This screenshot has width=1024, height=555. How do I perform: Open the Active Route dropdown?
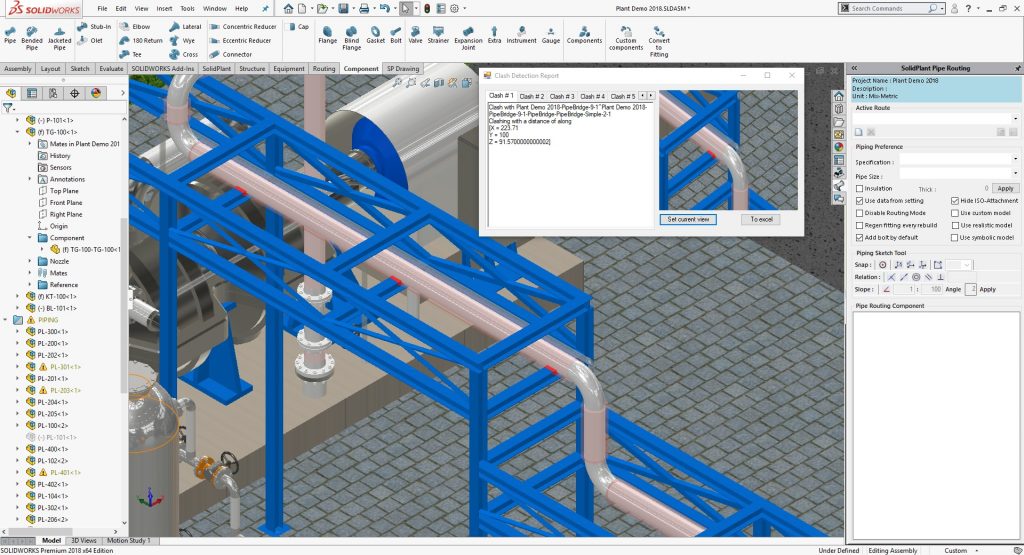1015,119
